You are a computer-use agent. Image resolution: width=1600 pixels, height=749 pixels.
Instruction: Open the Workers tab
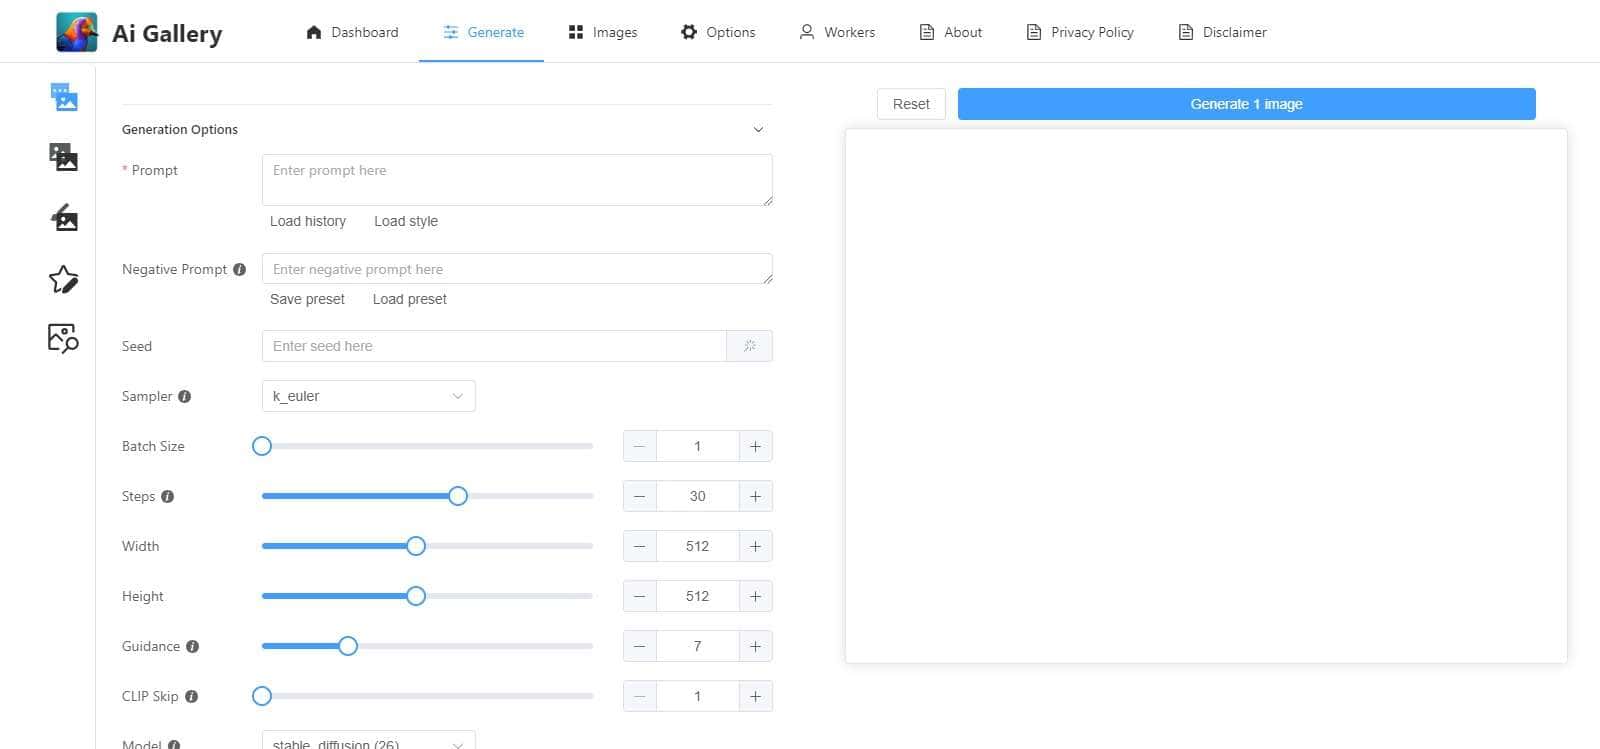837,32
